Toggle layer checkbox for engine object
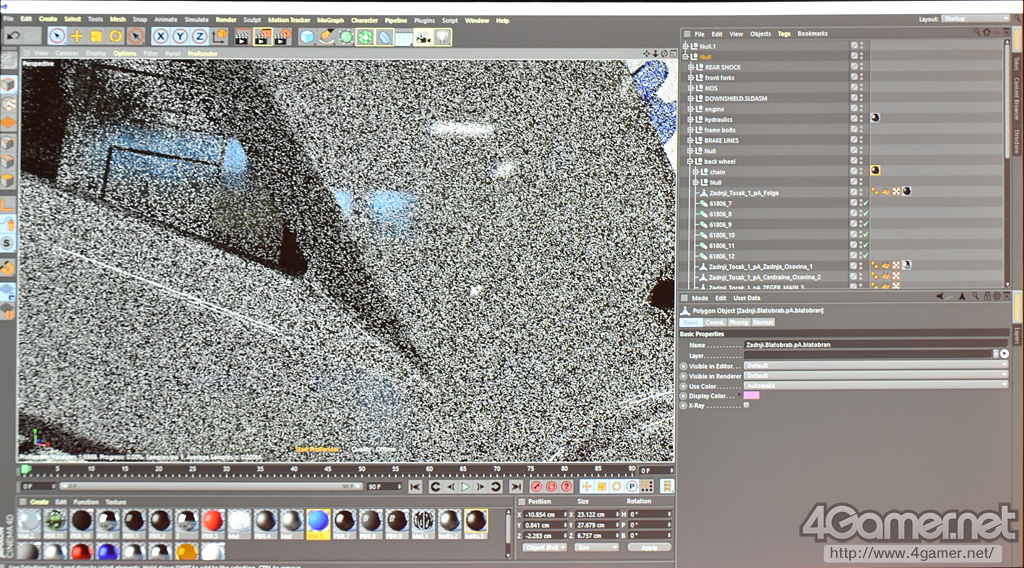1024x568 pixels. click(854, 109)
